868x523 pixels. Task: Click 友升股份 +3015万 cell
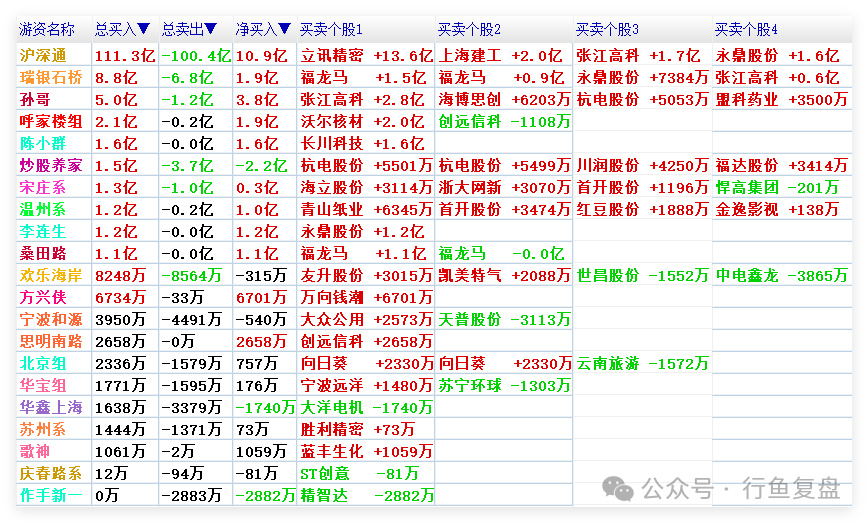click(366, 275)
